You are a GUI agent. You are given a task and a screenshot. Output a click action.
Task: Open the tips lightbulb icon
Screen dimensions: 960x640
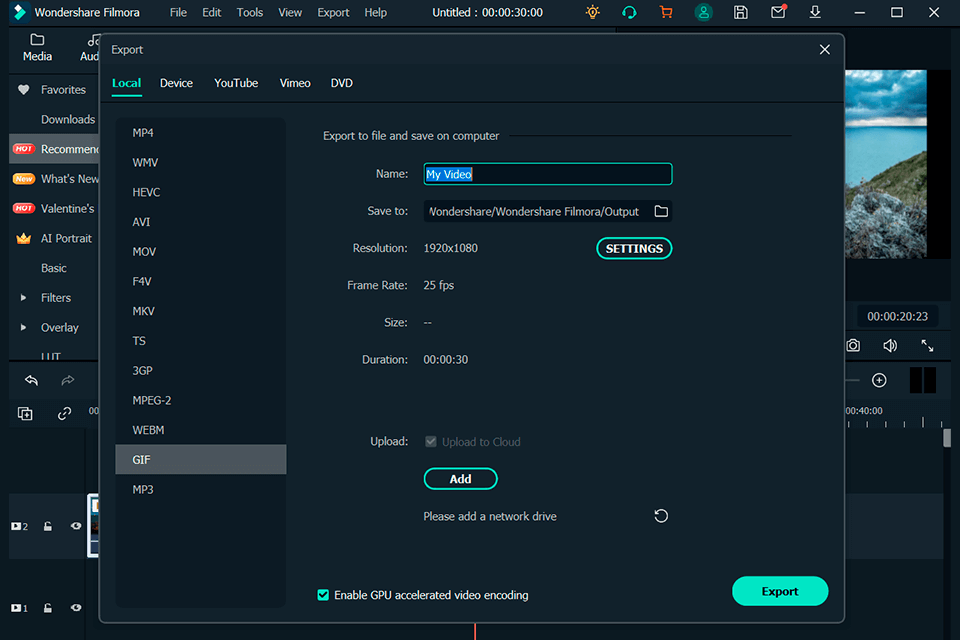592,12
